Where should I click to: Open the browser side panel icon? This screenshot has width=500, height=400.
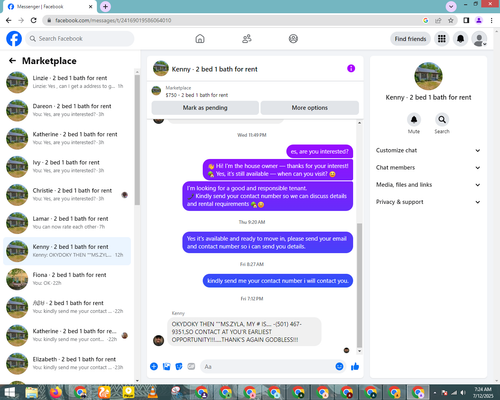pyautogui.click(x=466, y=20)
